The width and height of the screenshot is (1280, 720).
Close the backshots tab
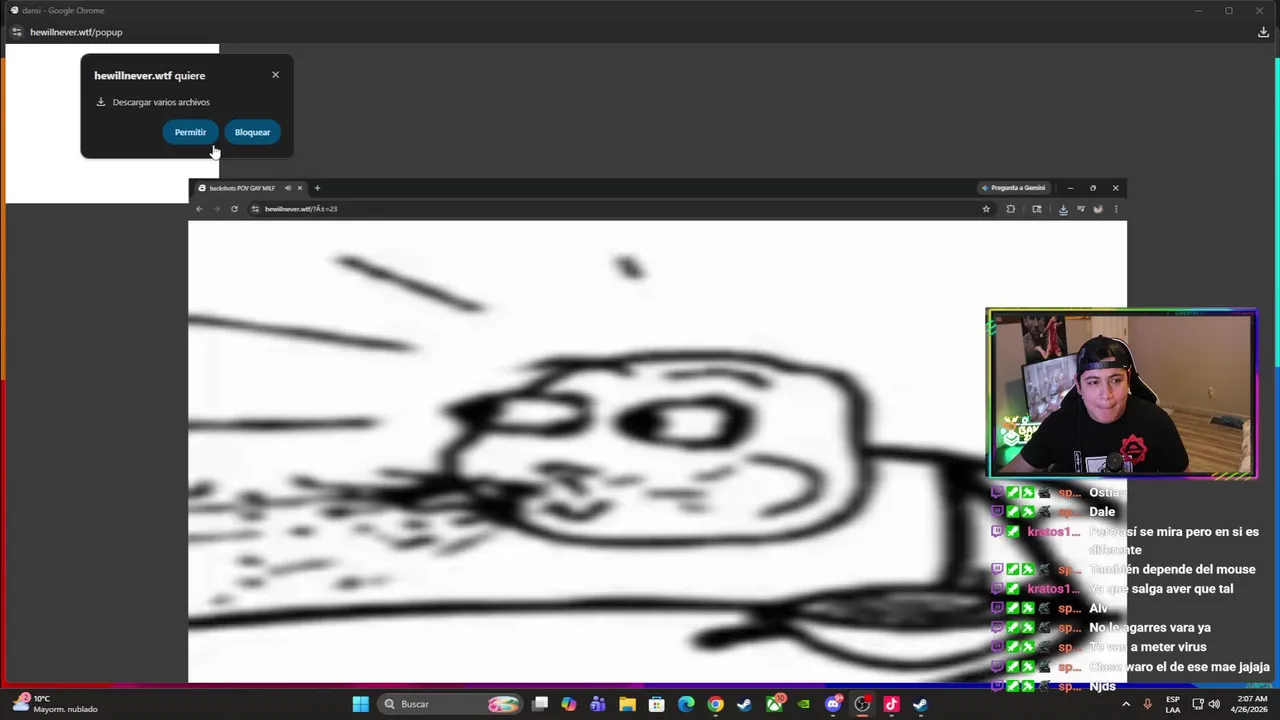pos(299,188)
